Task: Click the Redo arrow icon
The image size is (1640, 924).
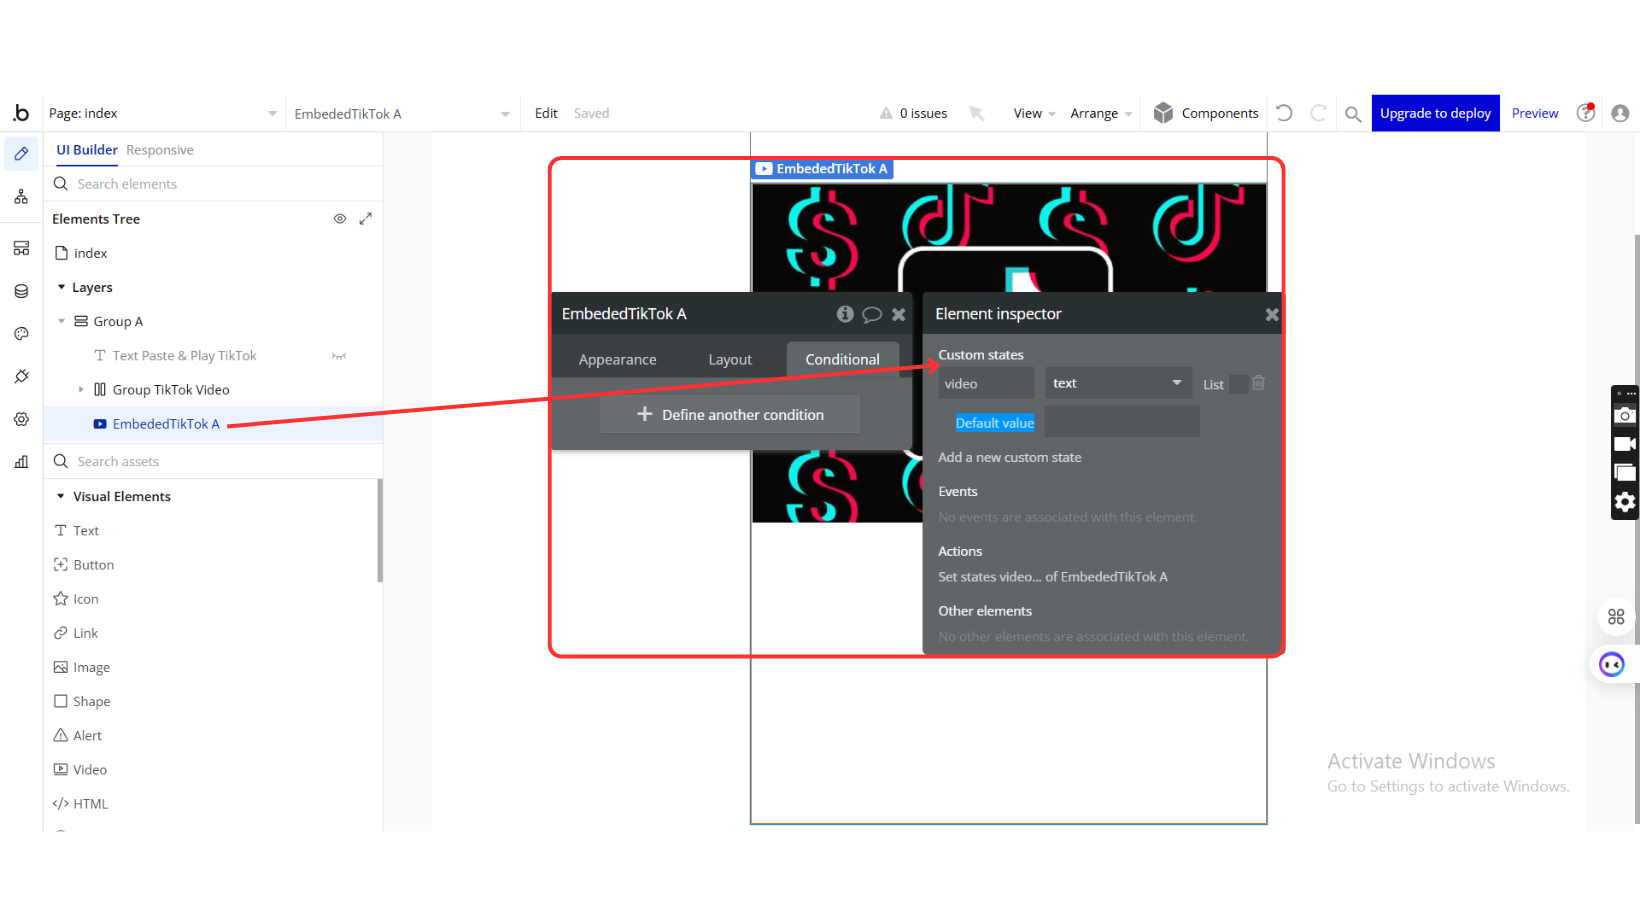Action: point(1318,113)
